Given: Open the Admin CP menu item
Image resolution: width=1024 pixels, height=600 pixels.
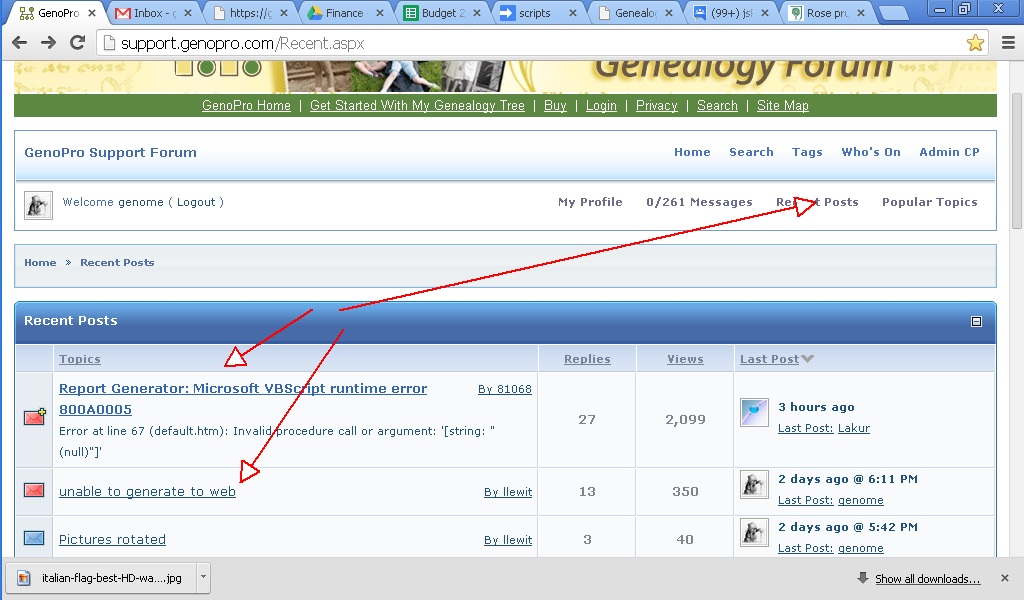Looking at the screenshot, I should point(949,151).
